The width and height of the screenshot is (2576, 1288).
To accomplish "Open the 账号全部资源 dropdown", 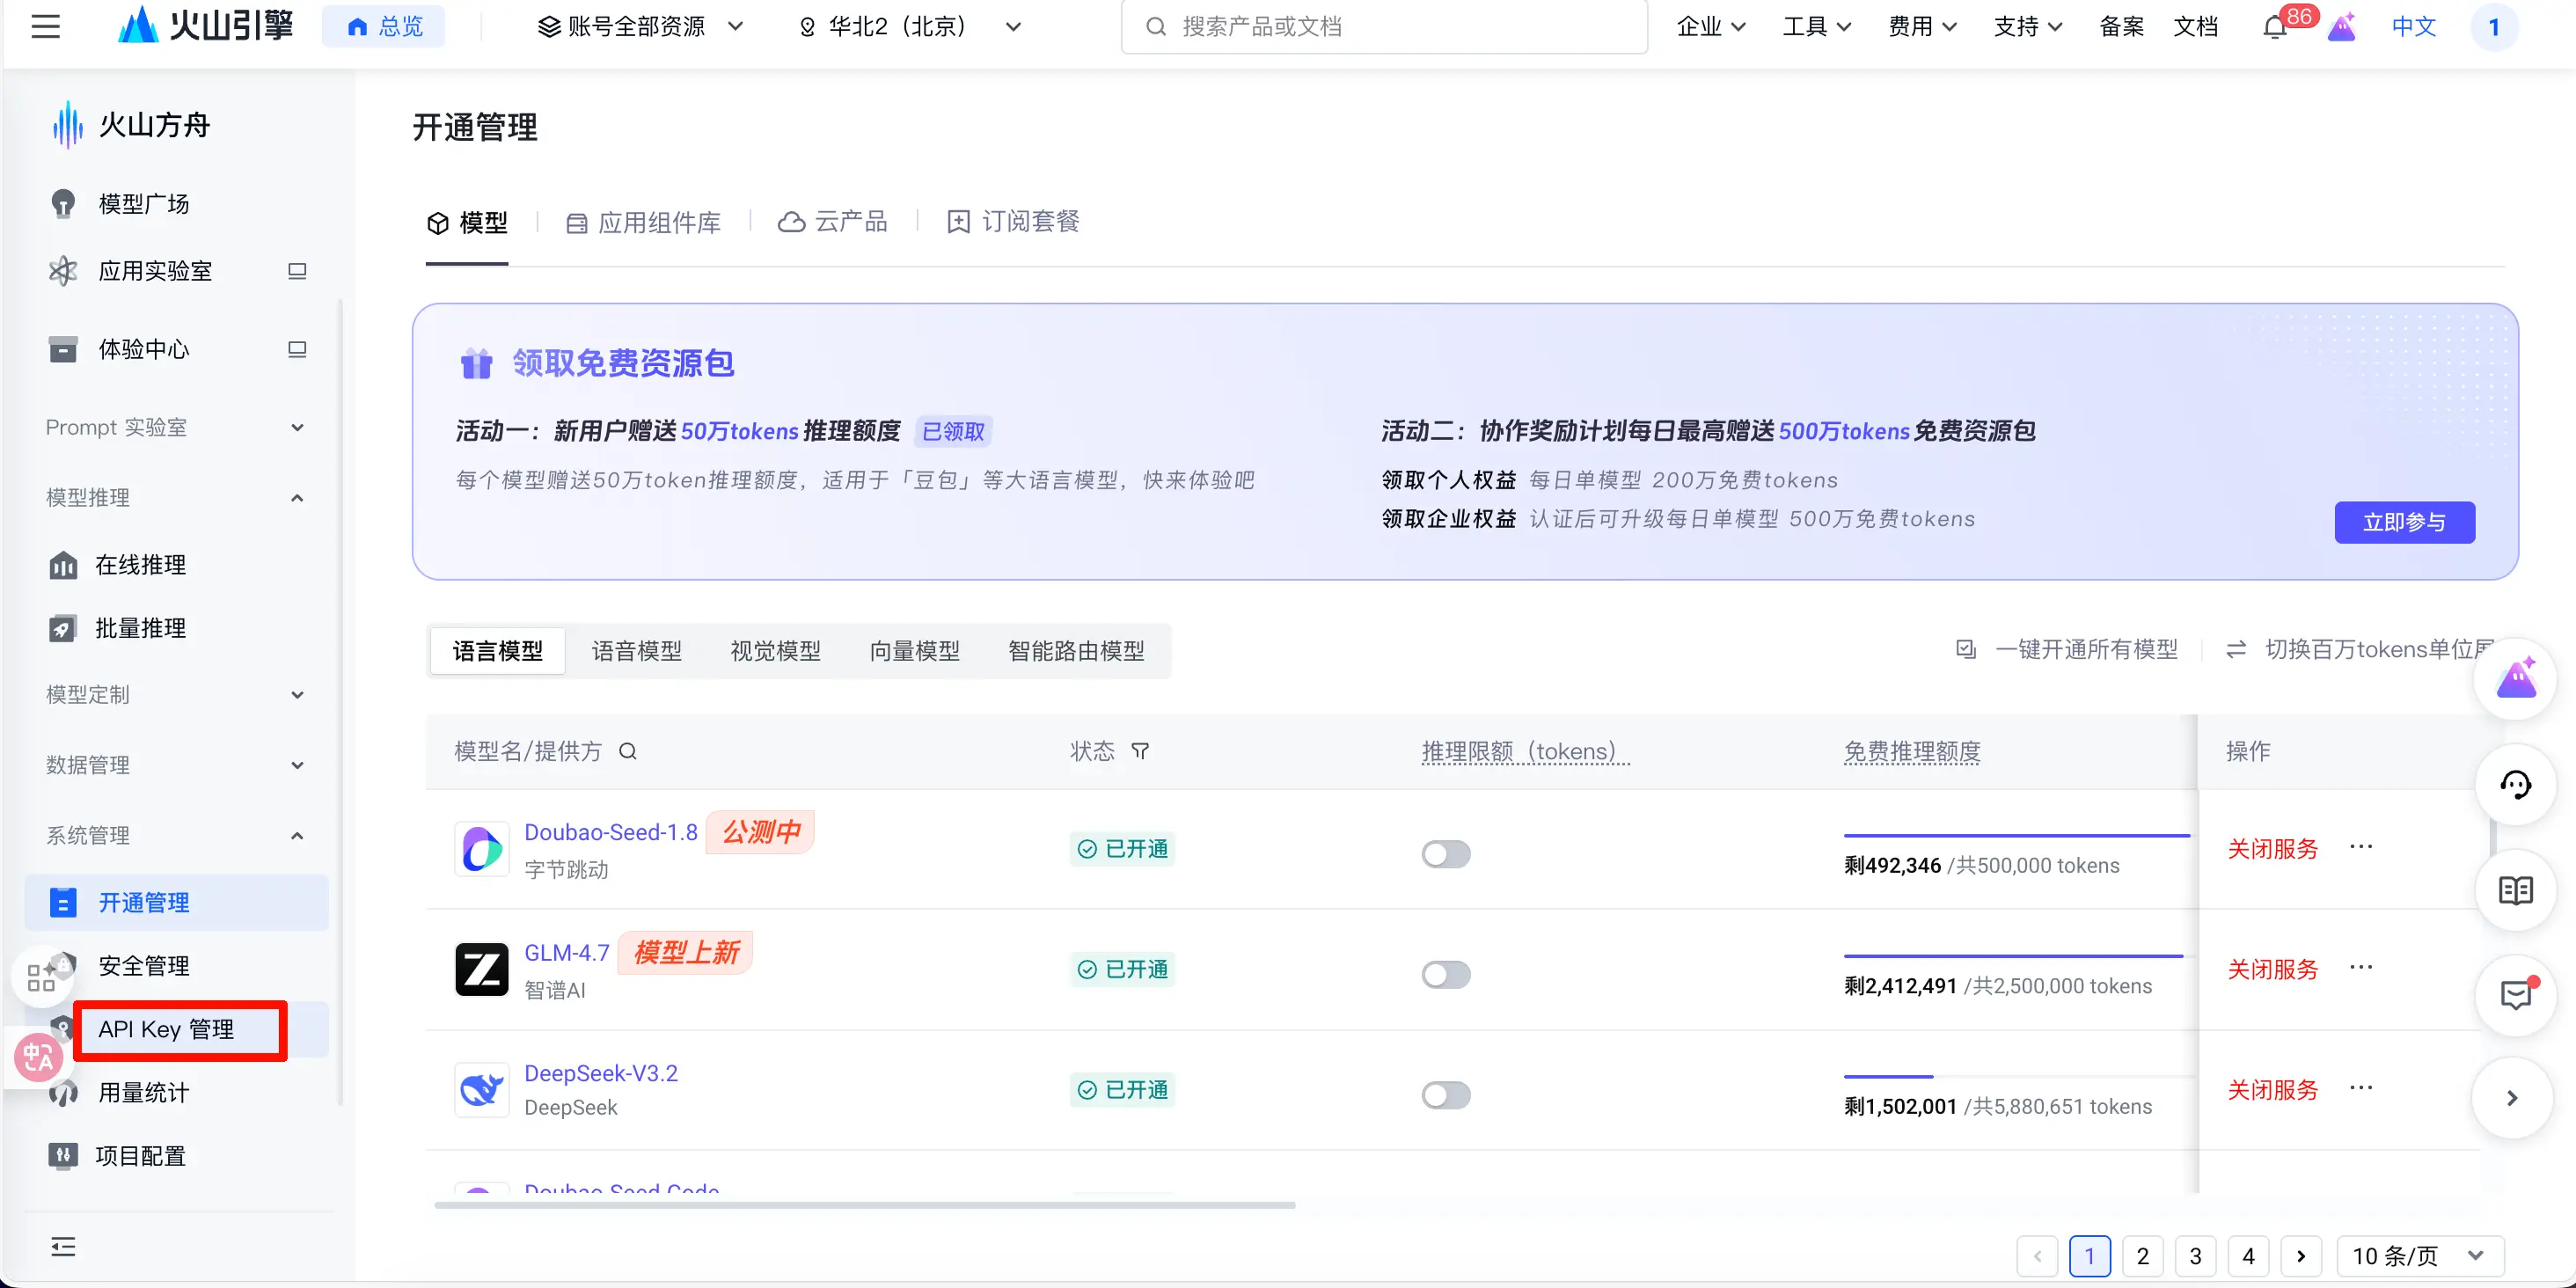I will pos(640,27).
